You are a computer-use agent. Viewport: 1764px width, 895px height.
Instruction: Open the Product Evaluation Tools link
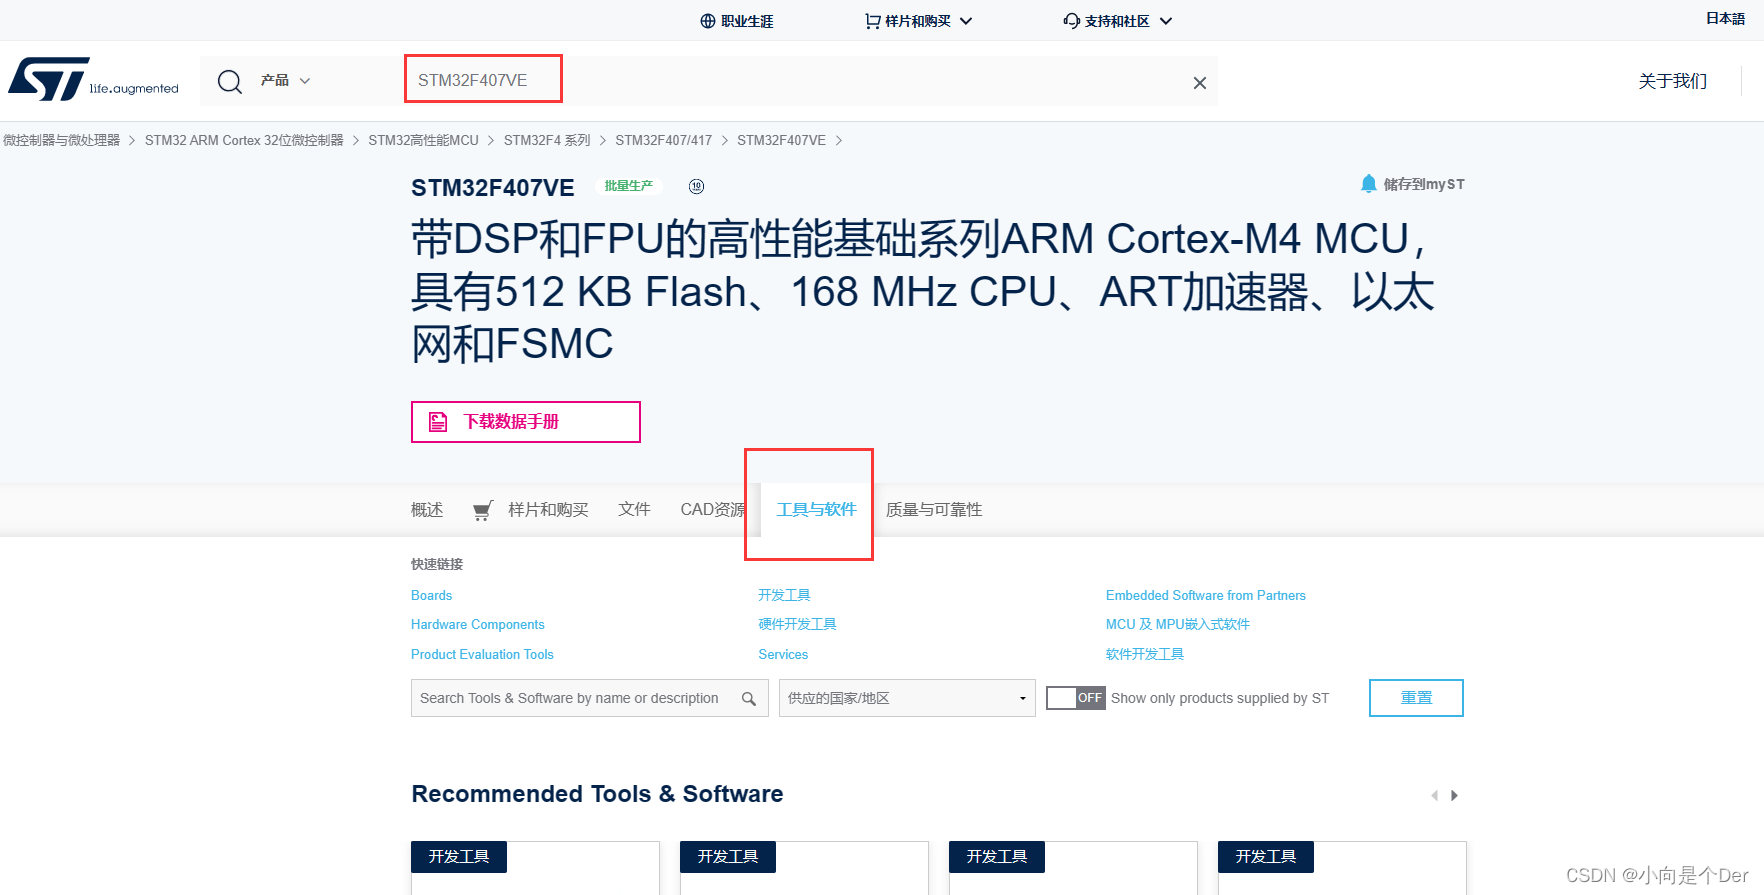(482, 654)
